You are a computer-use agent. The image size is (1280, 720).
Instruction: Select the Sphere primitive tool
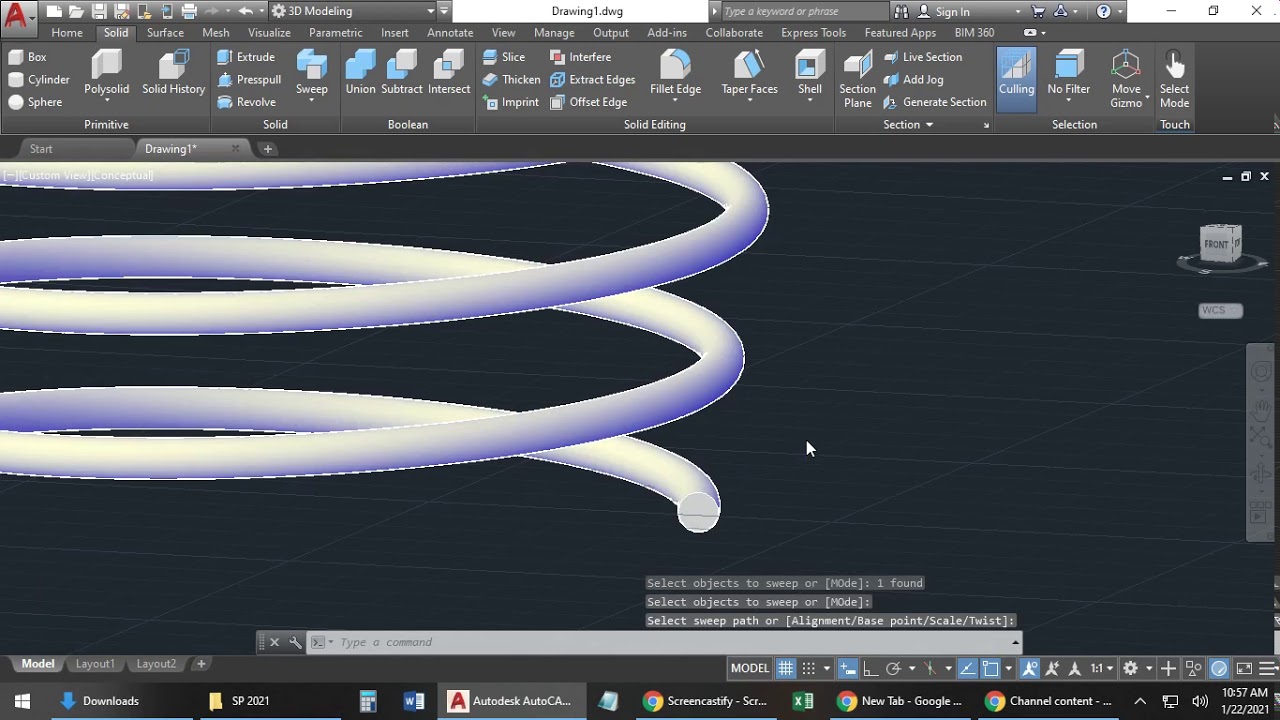click(x=35, y=102)
